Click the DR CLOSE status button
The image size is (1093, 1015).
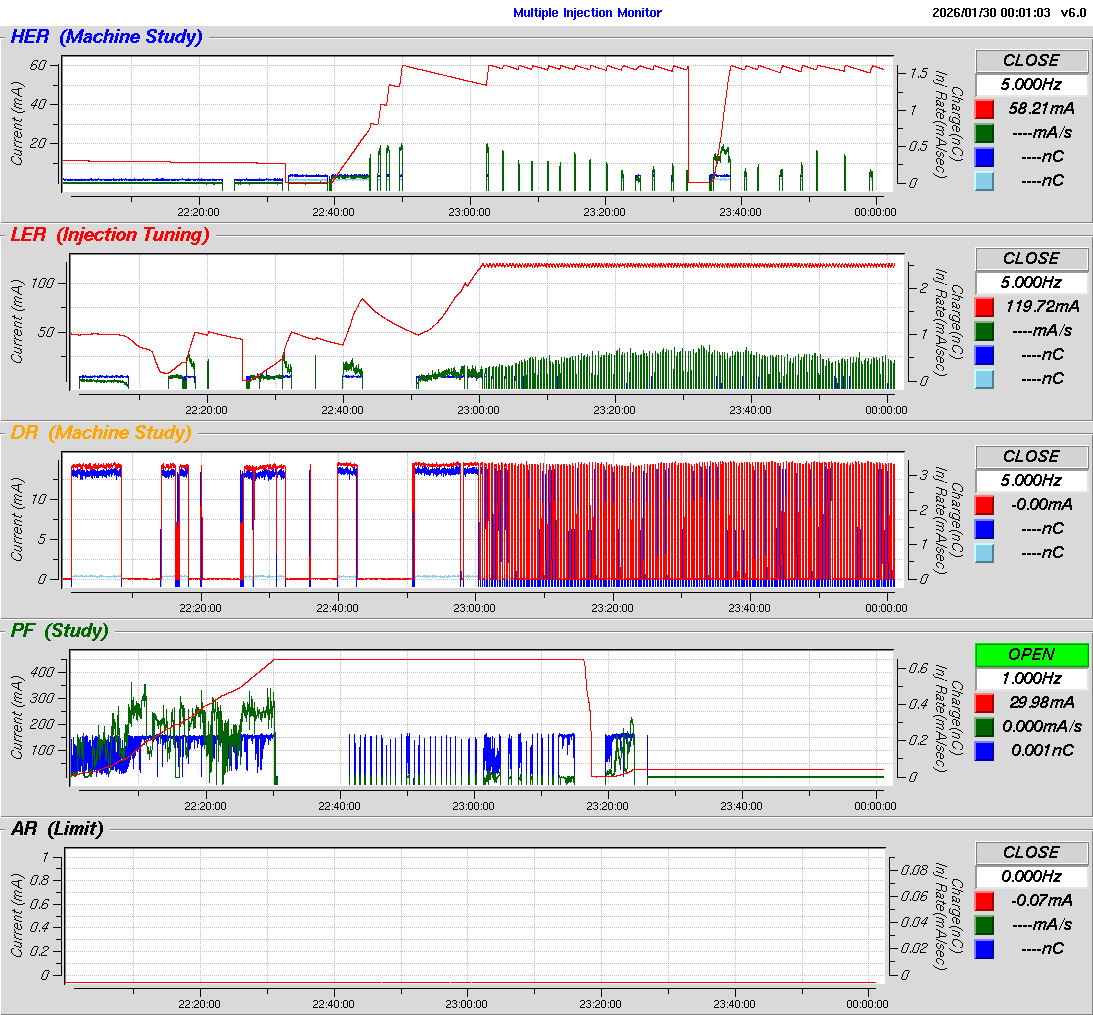pos(1031,456)
